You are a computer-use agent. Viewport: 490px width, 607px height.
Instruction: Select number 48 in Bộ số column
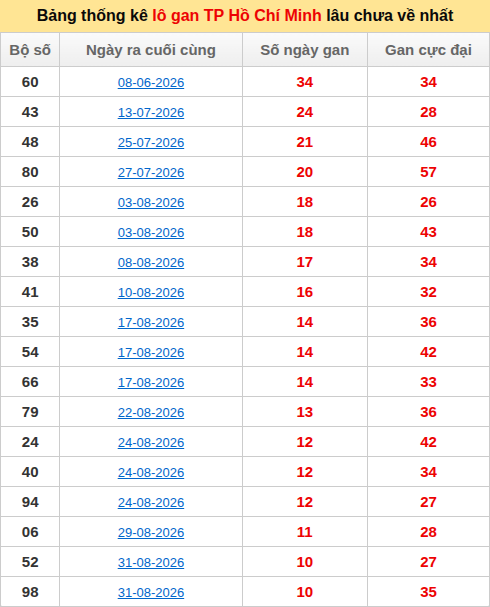(30, 142)
